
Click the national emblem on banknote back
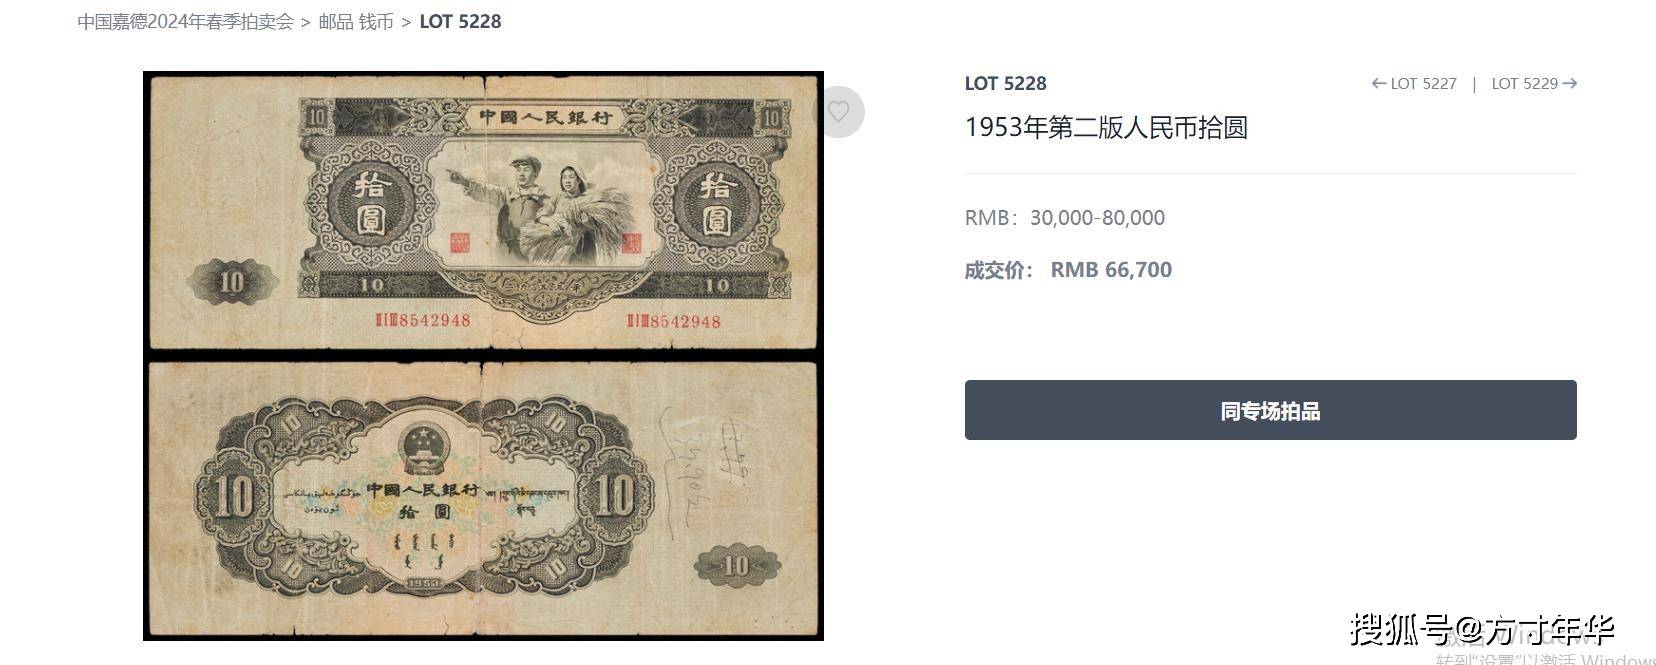pyautogui.click(x=420, y=441)
